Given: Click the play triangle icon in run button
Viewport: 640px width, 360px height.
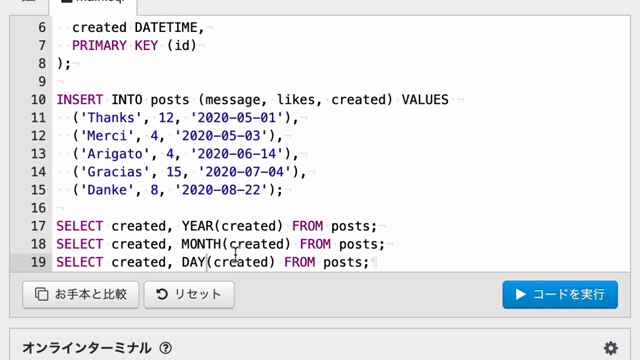Looking at the screenshot, I should coord(520,294).
